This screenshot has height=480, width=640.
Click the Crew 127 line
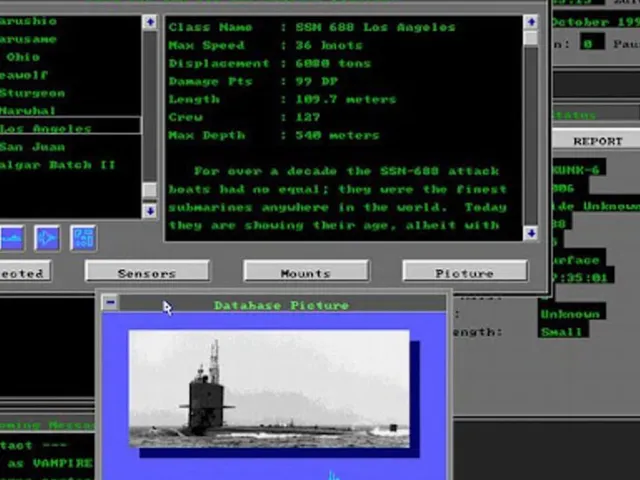(244, 117)
